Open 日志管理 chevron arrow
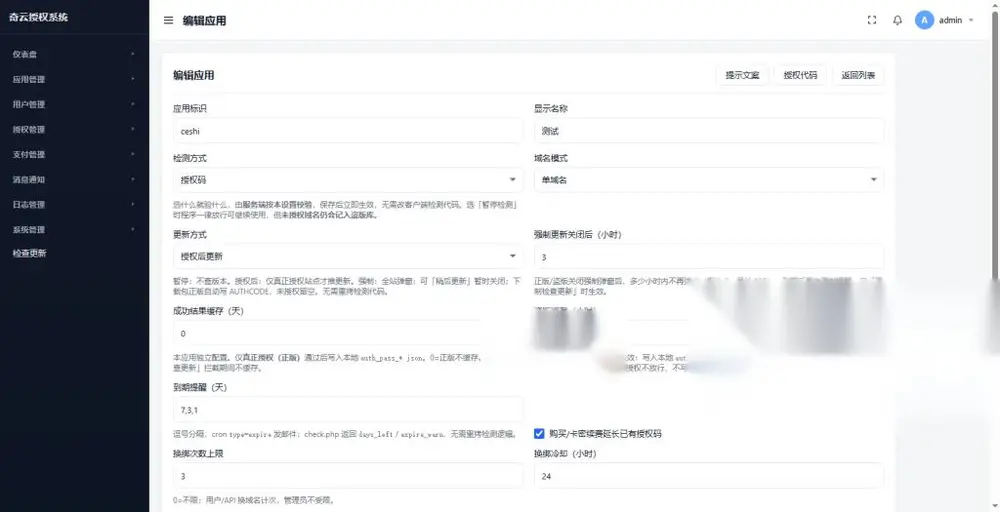Viewport: 1000px width, 512px height. [x=133, y=204]
